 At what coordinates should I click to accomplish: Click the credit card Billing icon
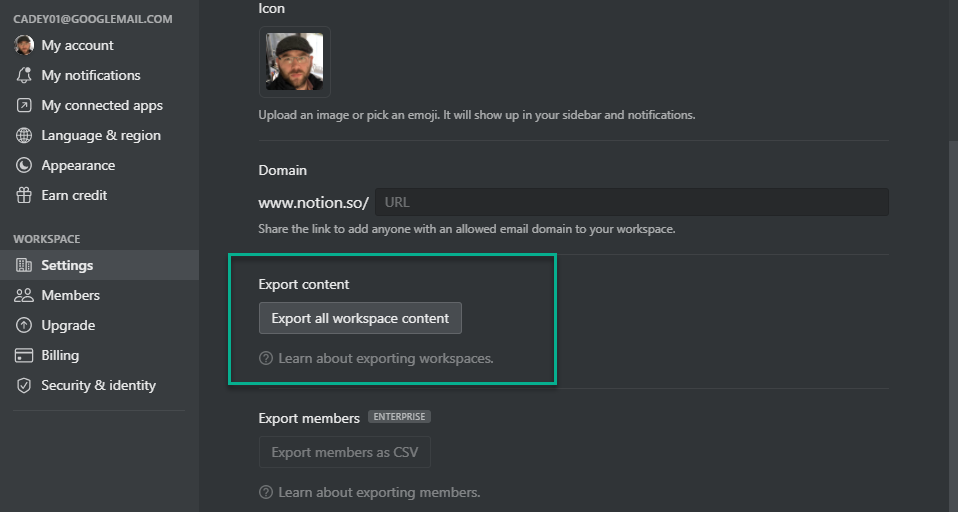(24, 355)
